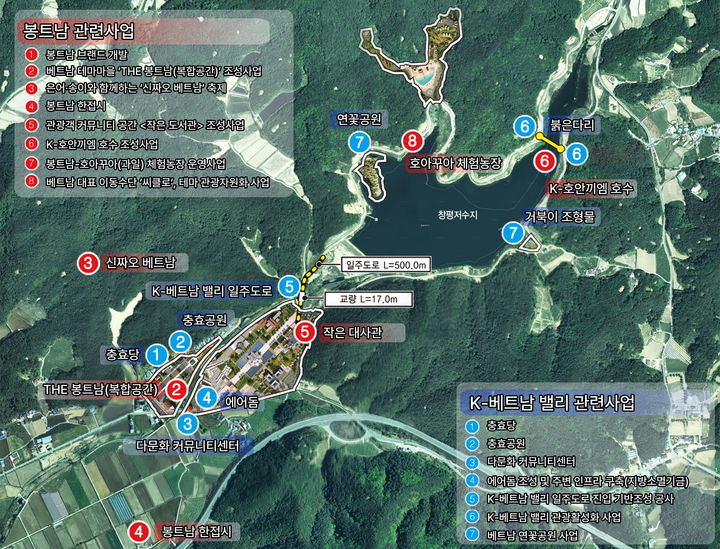Image resolution: width=720 pixels, height=549 pixels.
Task: Select blue marker 7 next to 연꽃공원
Action: click(x=358, y=142)
